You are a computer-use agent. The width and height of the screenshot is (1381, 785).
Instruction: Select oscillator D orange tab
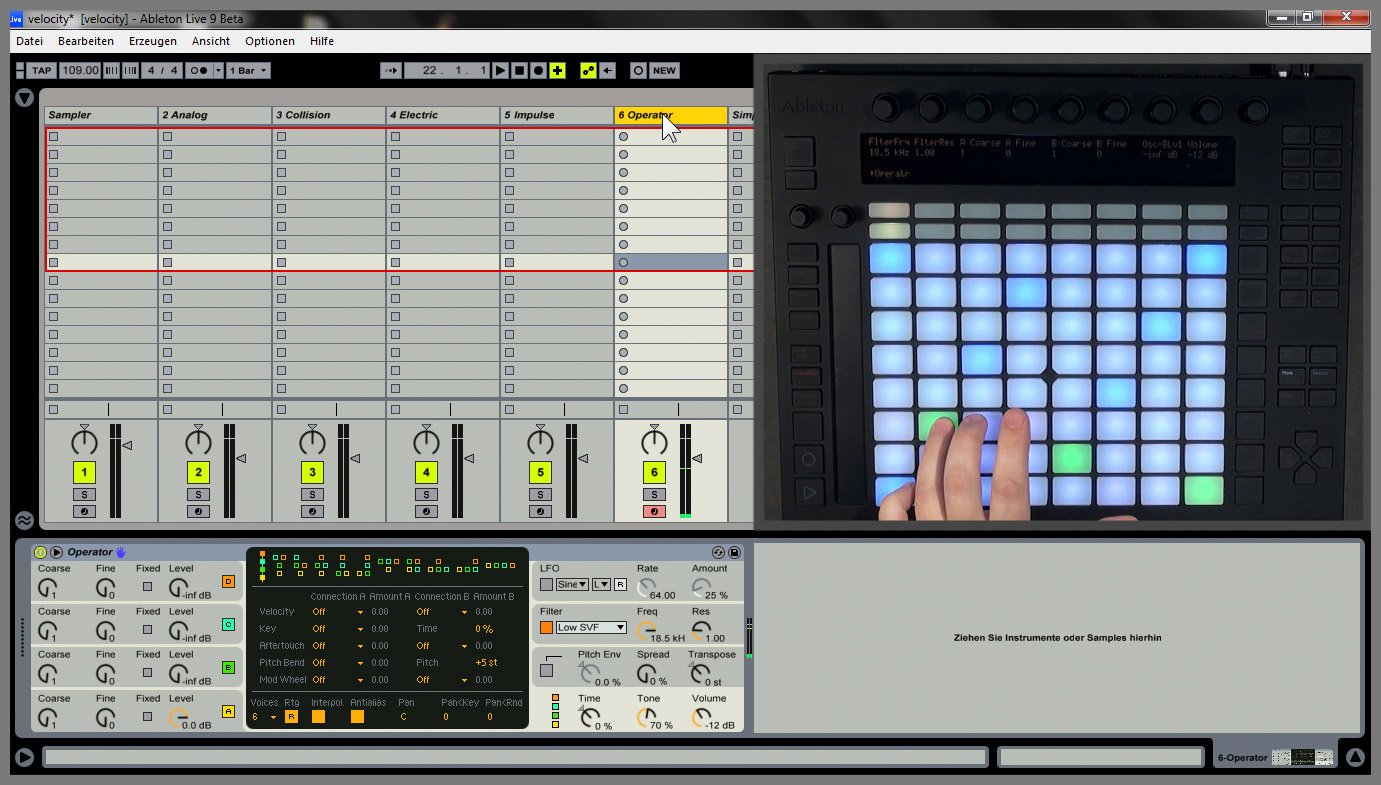[228, 581]
